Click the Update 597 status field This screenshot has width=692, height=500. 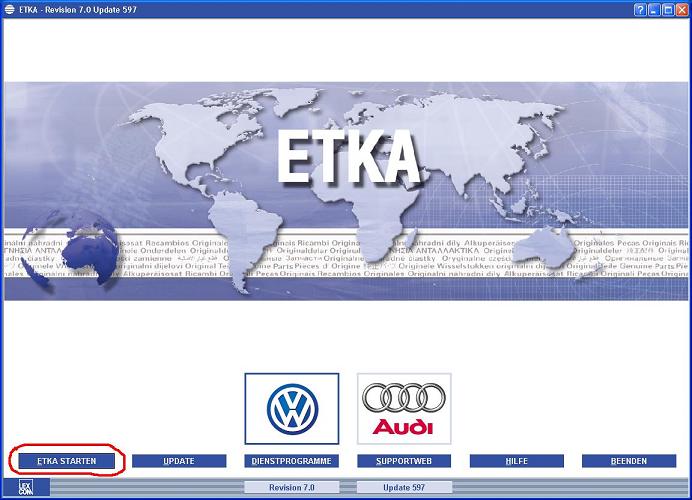[404, 487]
